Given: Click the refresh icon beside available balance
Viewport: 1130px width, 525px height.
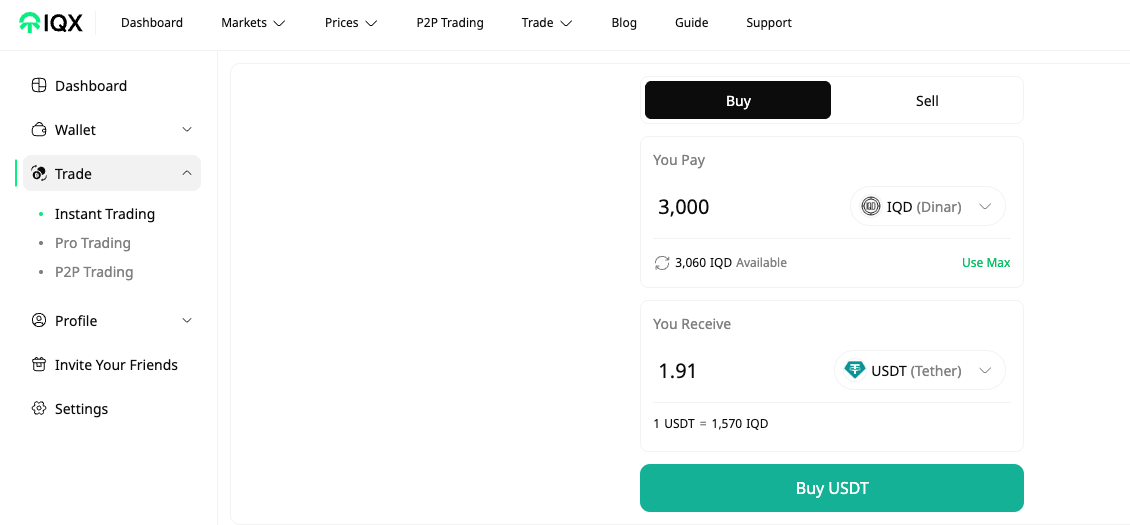Looking at the screenshot, I should [x=662, y=263].
